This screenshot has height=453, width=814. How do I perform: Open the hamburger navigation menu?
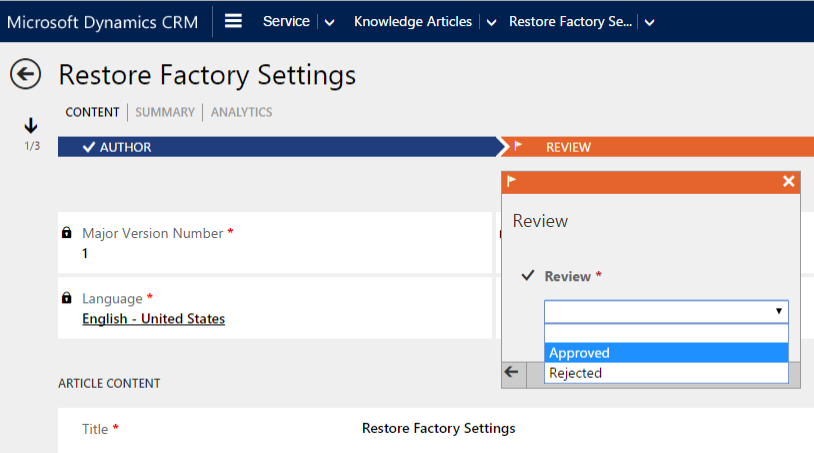click(x=233, y=21)
